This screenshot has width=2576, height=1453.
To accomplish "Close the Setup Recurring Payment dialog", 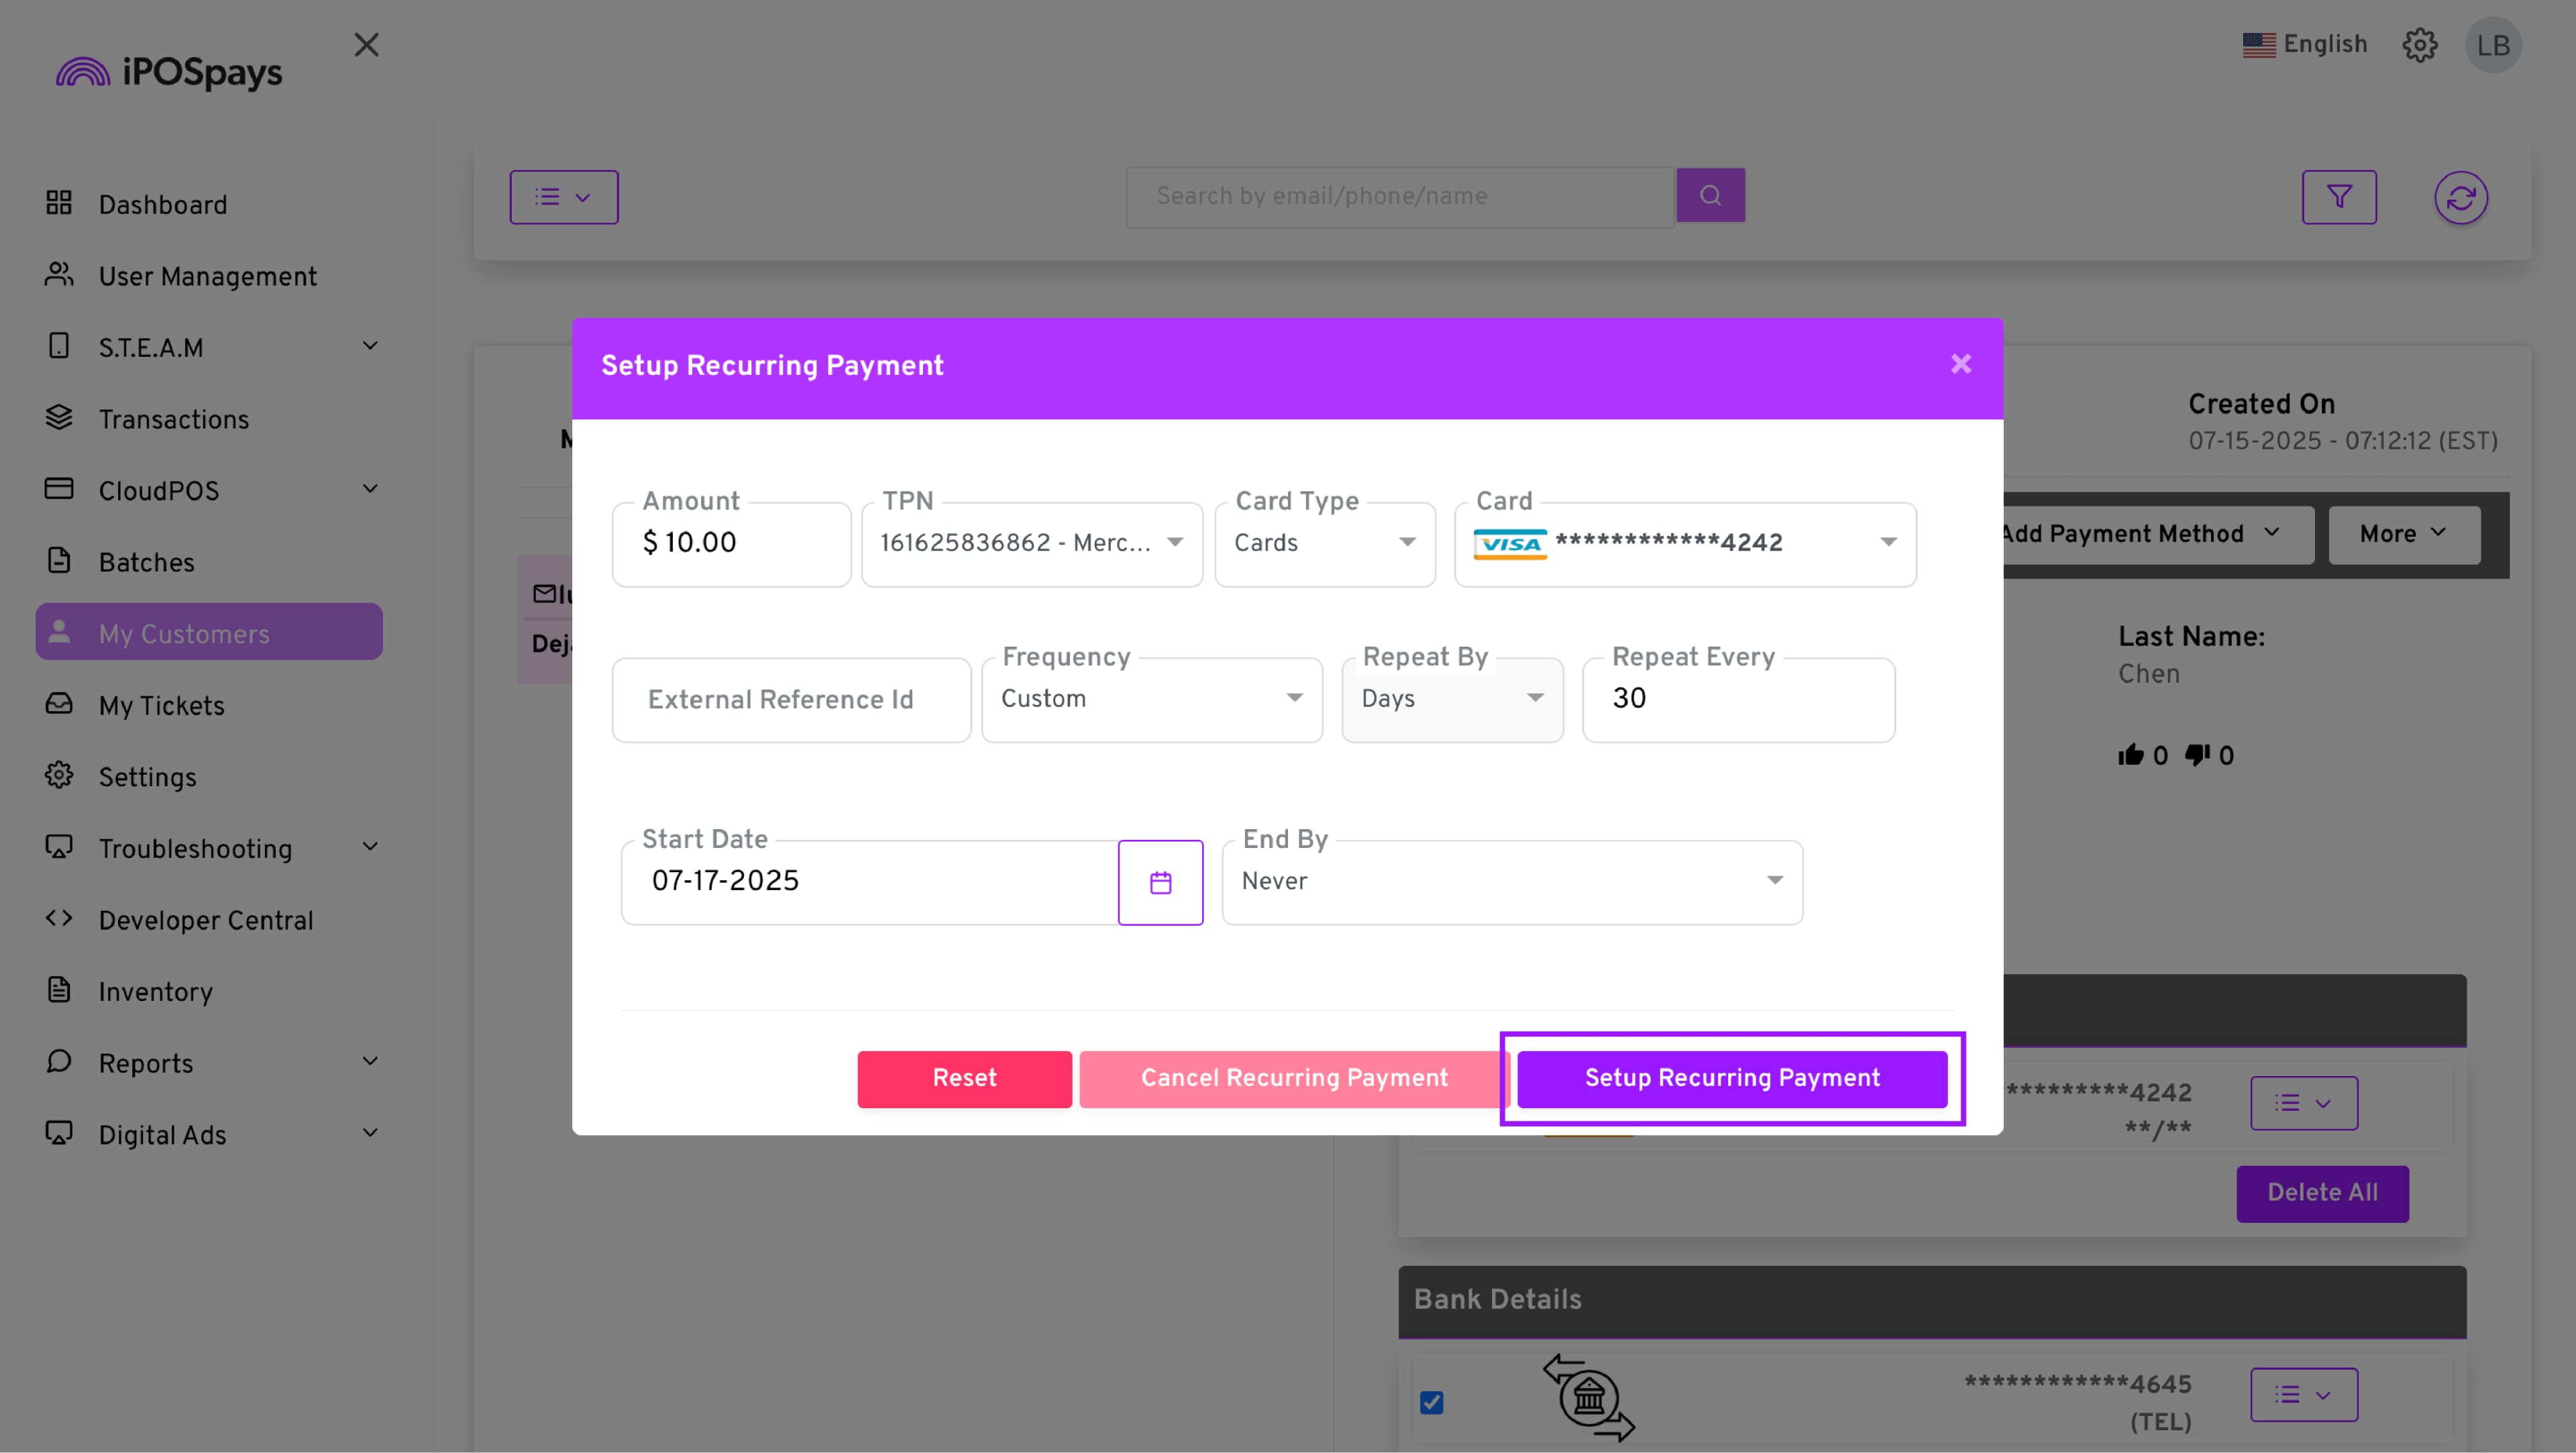I will 1960,364.
